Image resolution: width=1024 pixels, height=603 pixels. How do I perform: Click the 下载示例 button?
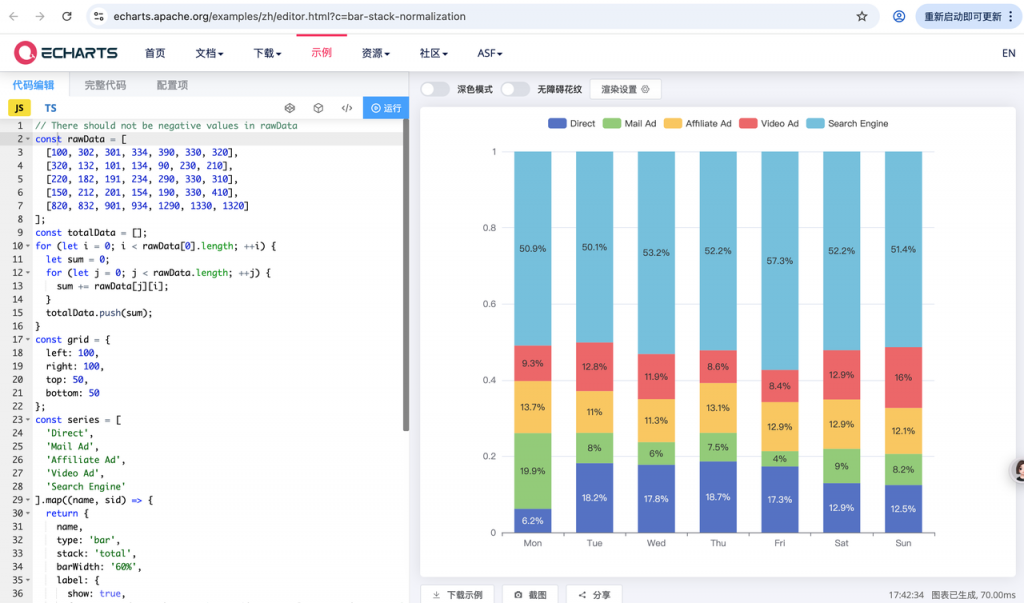click(x=457, y=595)
